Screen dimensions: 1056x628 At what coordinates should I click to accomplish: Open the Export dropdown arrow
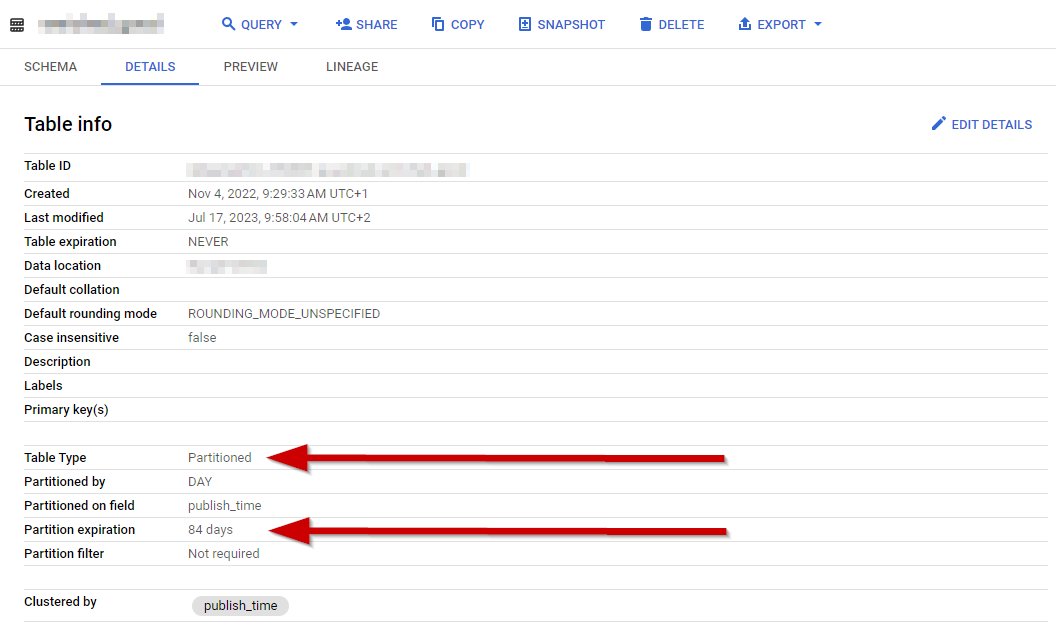pyautogui.click(x=818, y=24)
